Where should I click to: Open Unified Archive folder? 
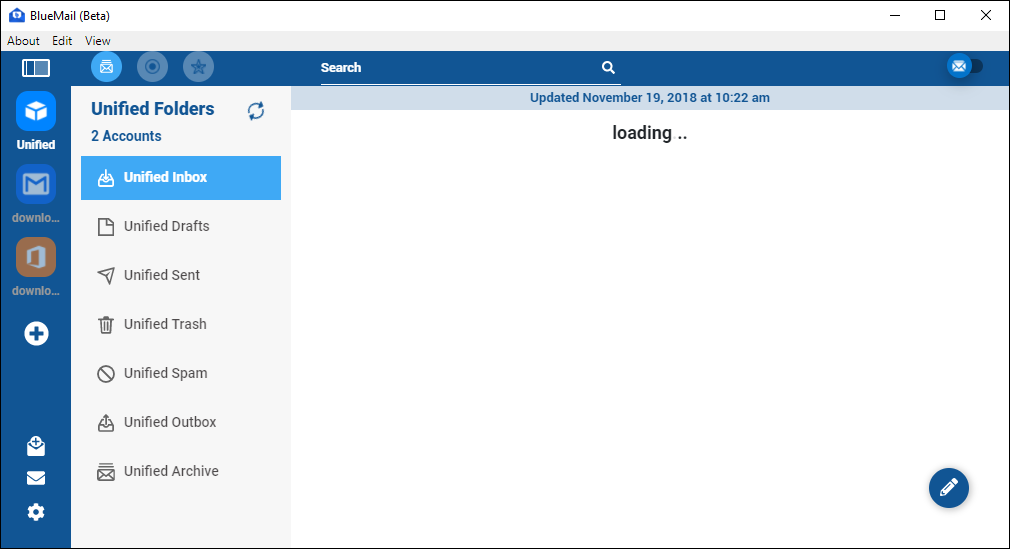[x=181, y=471]
